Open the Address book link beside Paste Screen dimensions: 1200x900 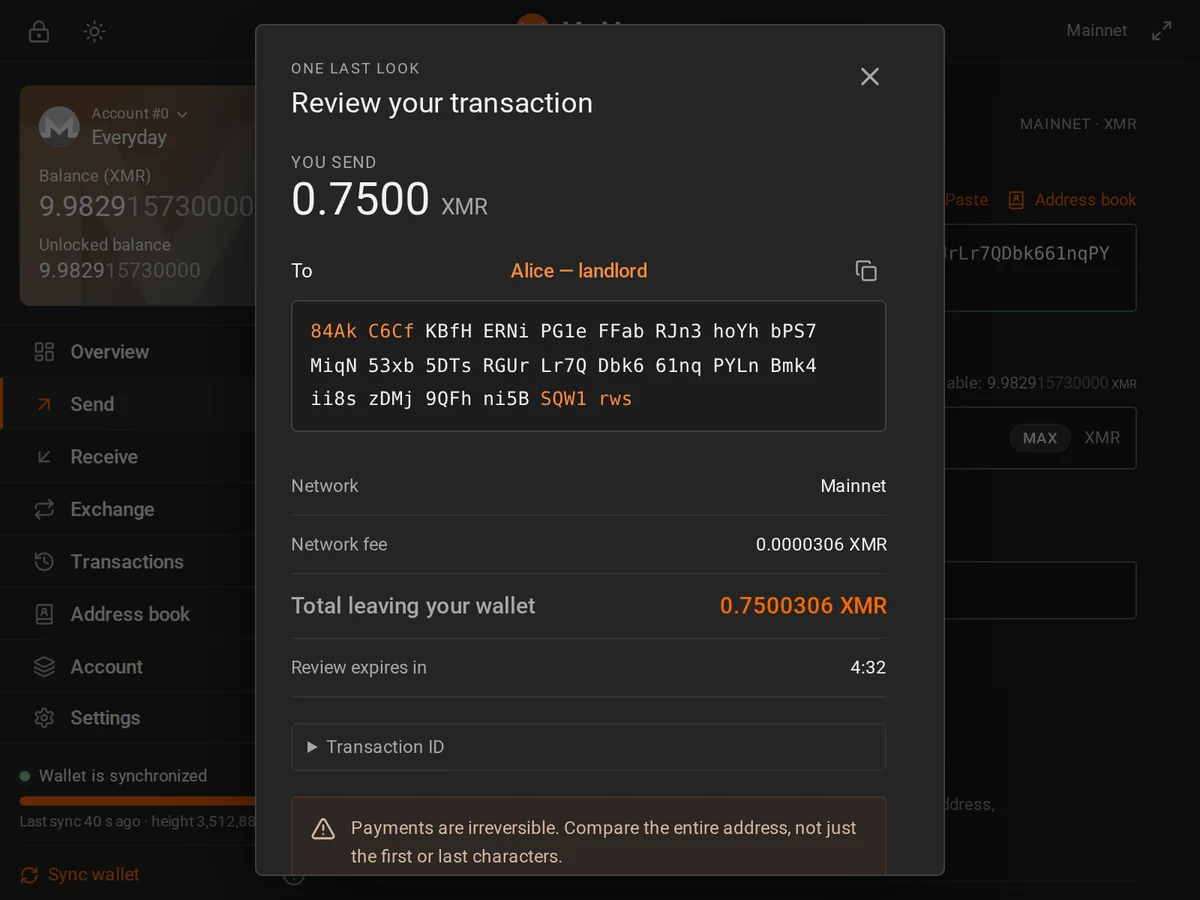click(1072, 200)
